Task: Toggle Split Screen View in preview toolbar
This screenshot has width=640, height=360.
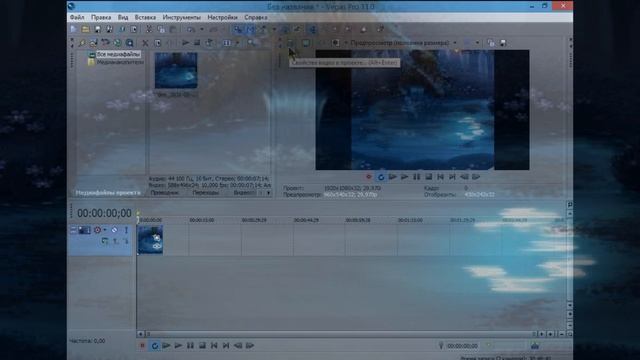Action: pyautogui.click(x=336, y=43)
